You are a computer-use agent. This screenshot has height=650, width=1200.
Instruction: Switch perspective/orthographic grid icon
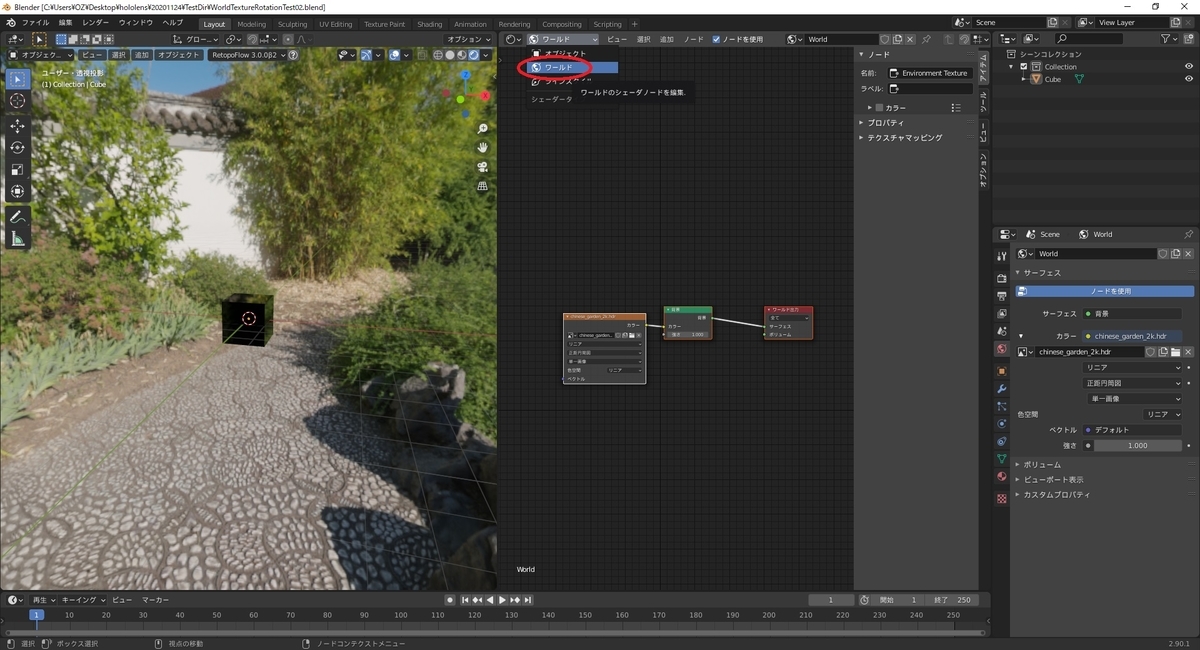tap(483, 186)
